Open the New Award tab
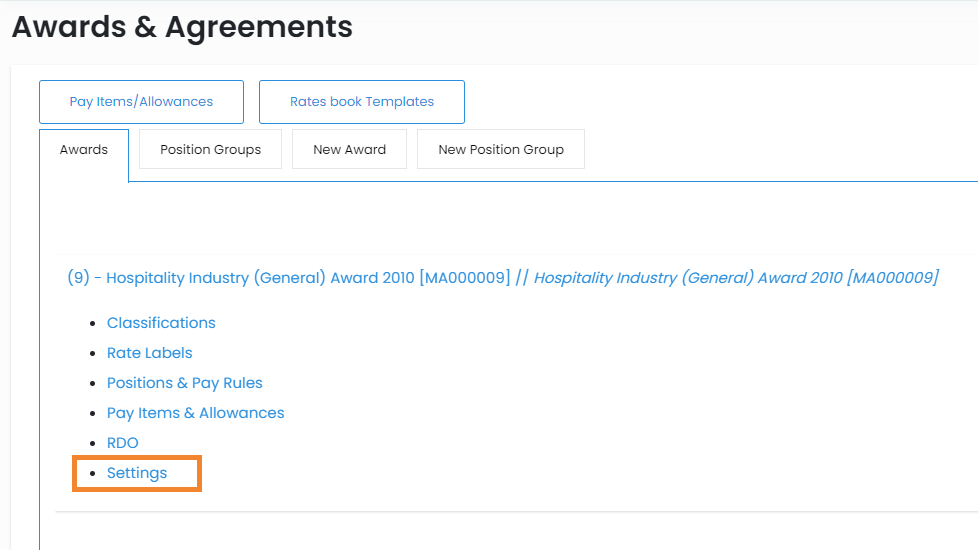The width and height of the screenshot is (978, 550). [349, 150]
